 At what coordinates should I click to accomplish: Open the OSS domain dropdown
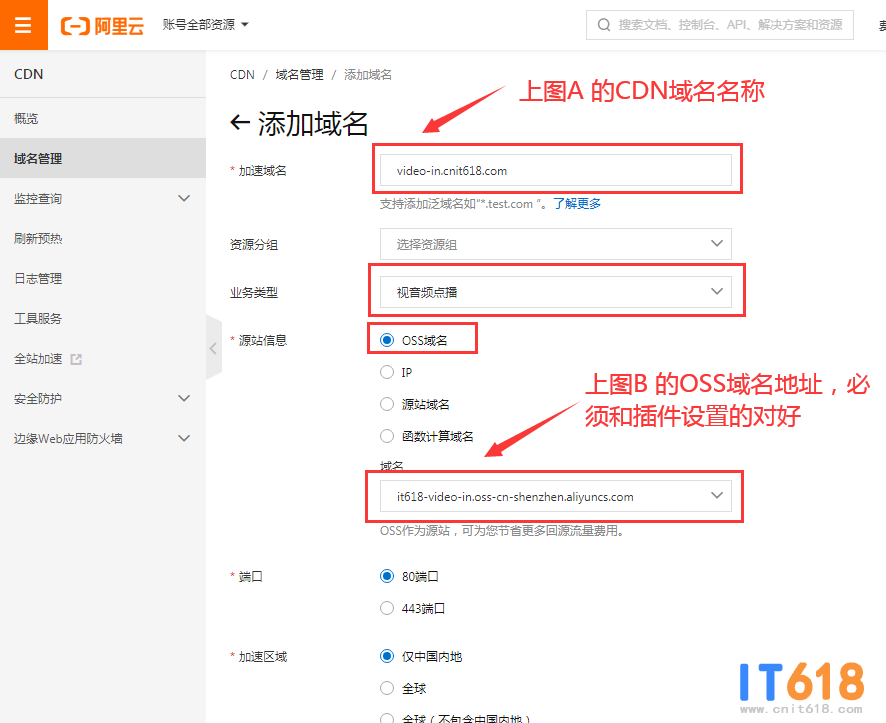pos(555,496)
